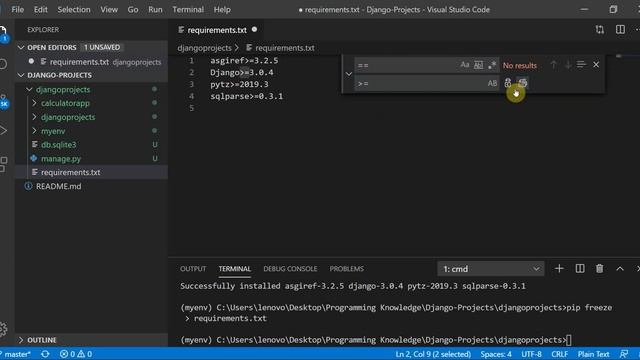The height and width of the screenshot is (360, 640).
Task: Toggle Use Regular Expression in find box
Action: click(492, 65)
